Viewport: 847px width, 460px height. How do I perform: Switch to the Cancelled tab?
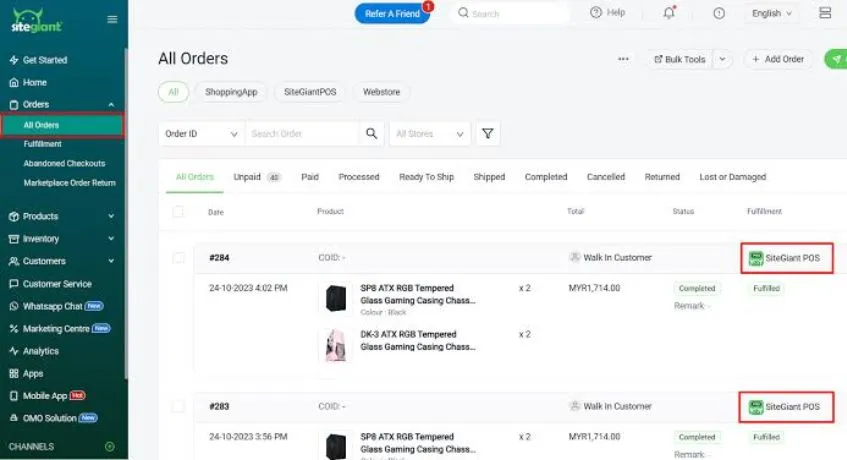coord(606,177)
